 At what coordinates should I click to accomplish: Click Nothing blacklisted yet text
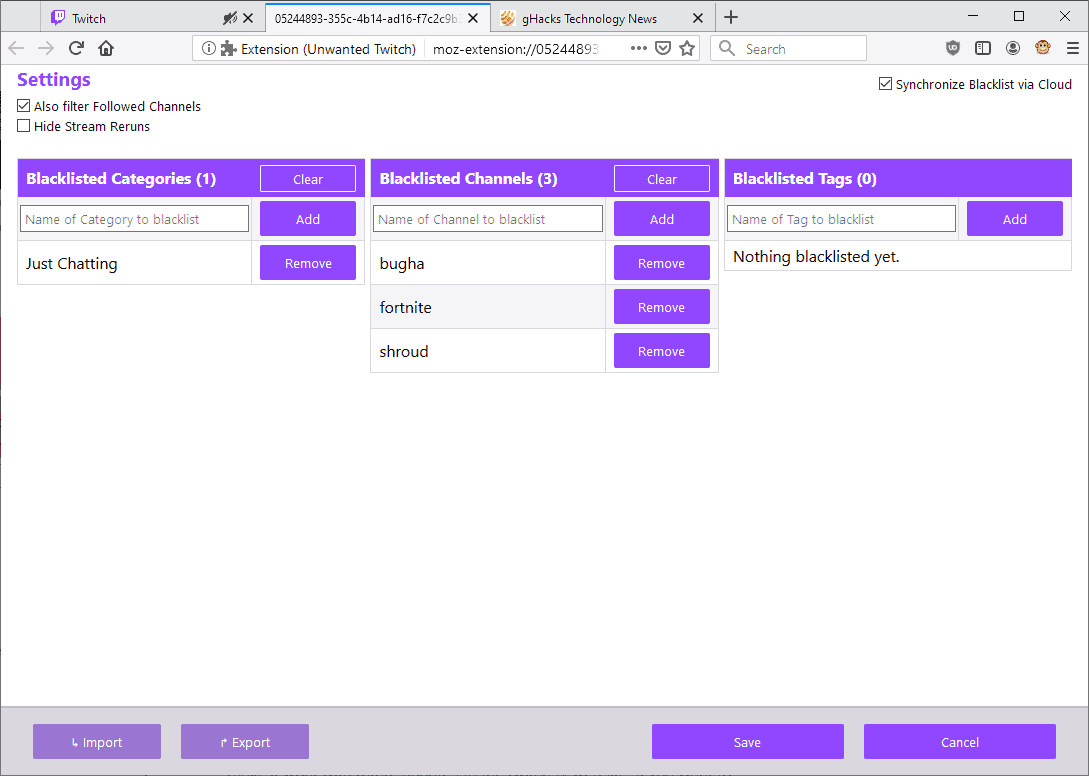point(816,256)
